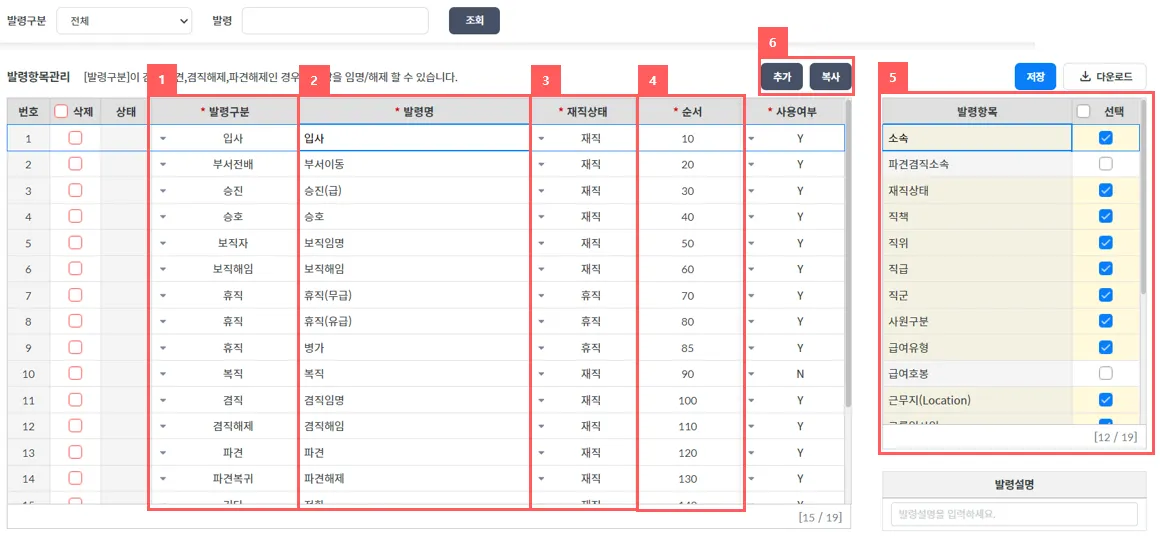This screenshot has width=1160, height=536.
Task: Expand the 발령구분 전체 filter combo box
Action: click(x=124, y=20)
